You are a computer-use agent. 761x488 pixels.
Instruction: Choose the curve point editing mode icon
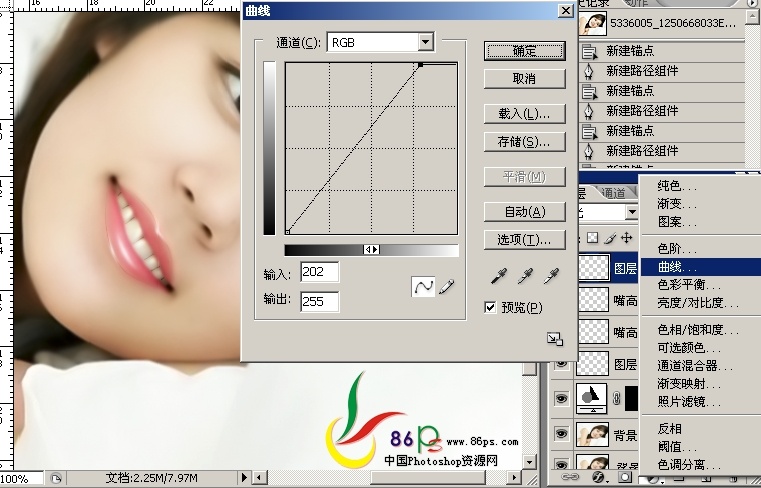[x=423, y=286]
